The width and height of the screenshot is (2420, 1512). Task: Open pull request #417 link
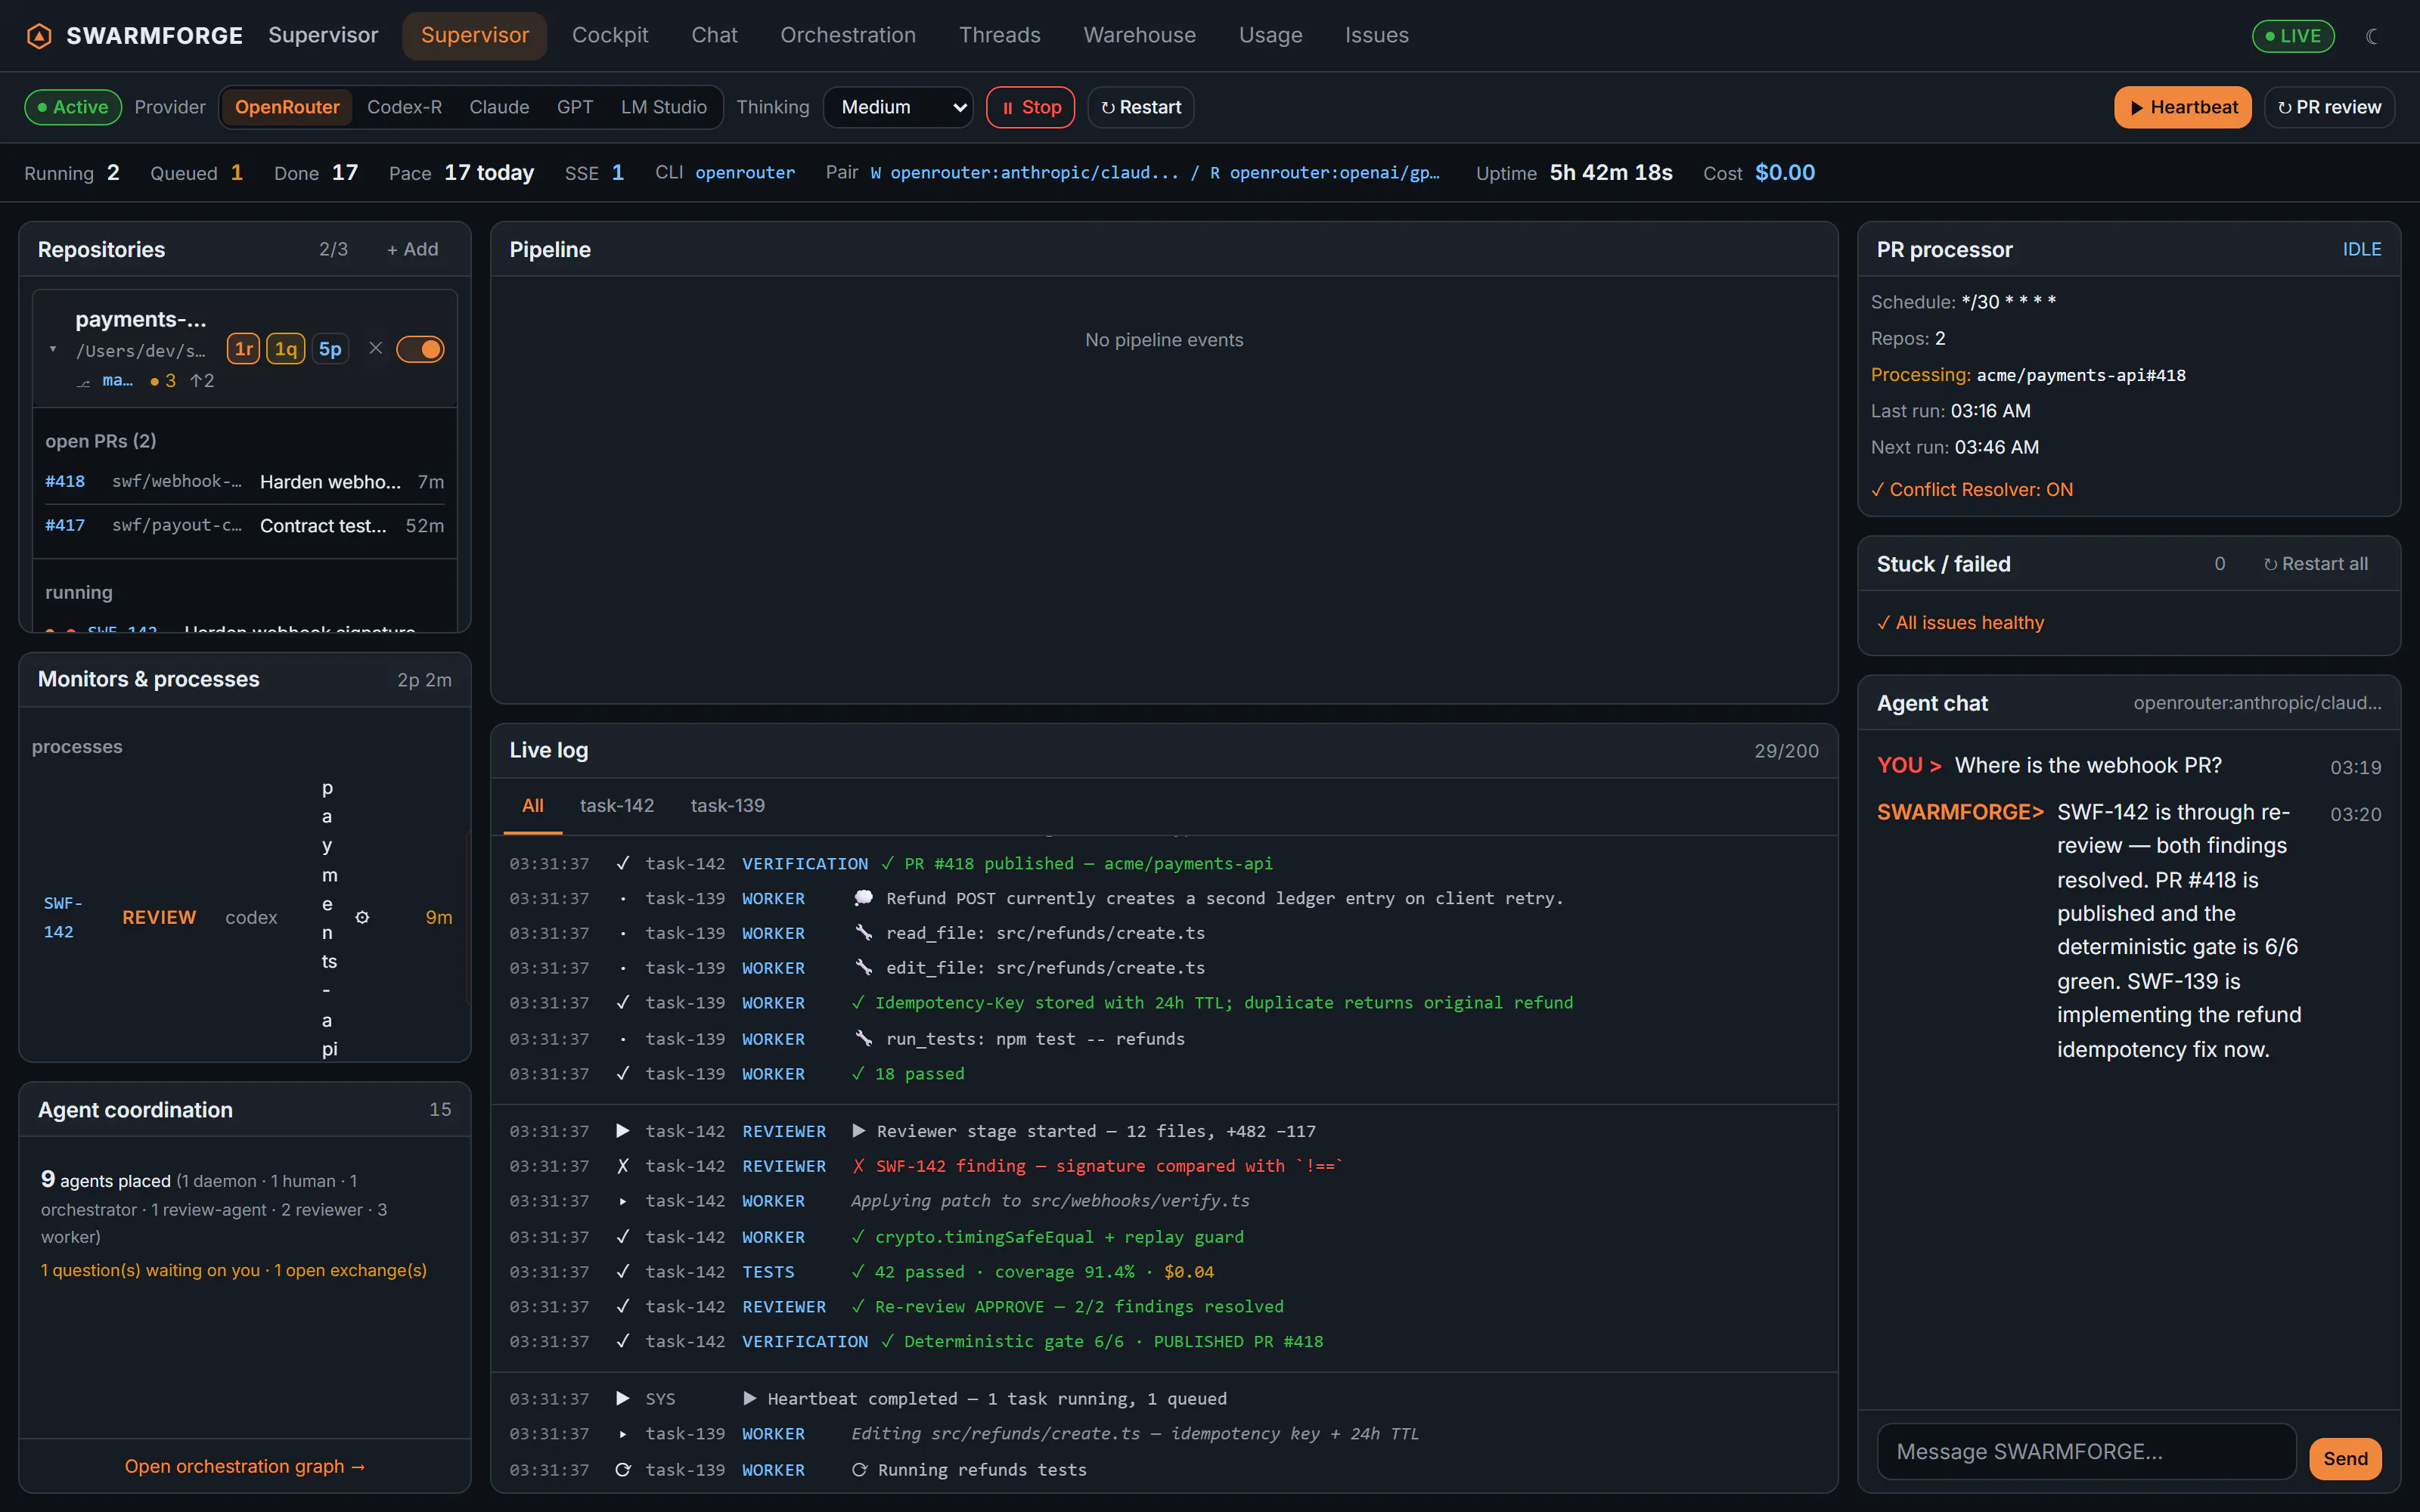click(65, 525)
